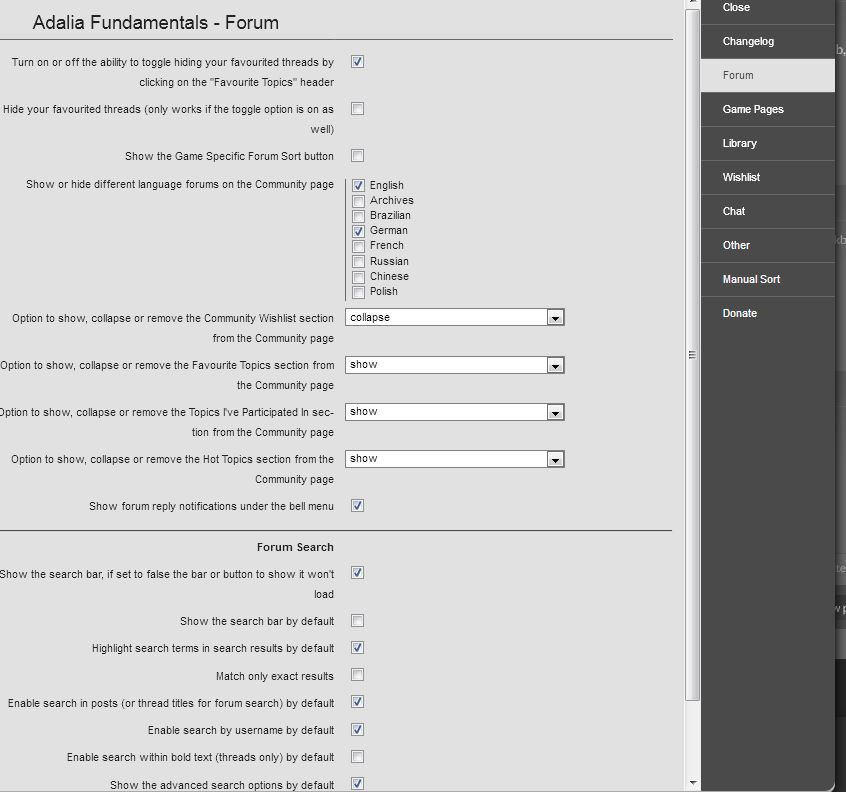
Task: Go to the Wishlist settings
Action: coord(767,177)
